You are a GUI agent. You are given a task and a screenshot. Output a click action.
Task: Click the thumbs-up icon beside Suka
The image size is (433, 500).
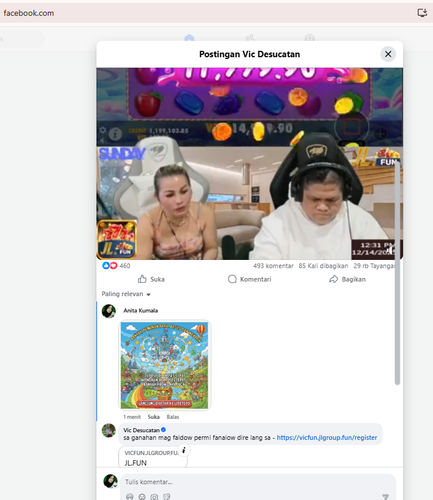point(142,279)
